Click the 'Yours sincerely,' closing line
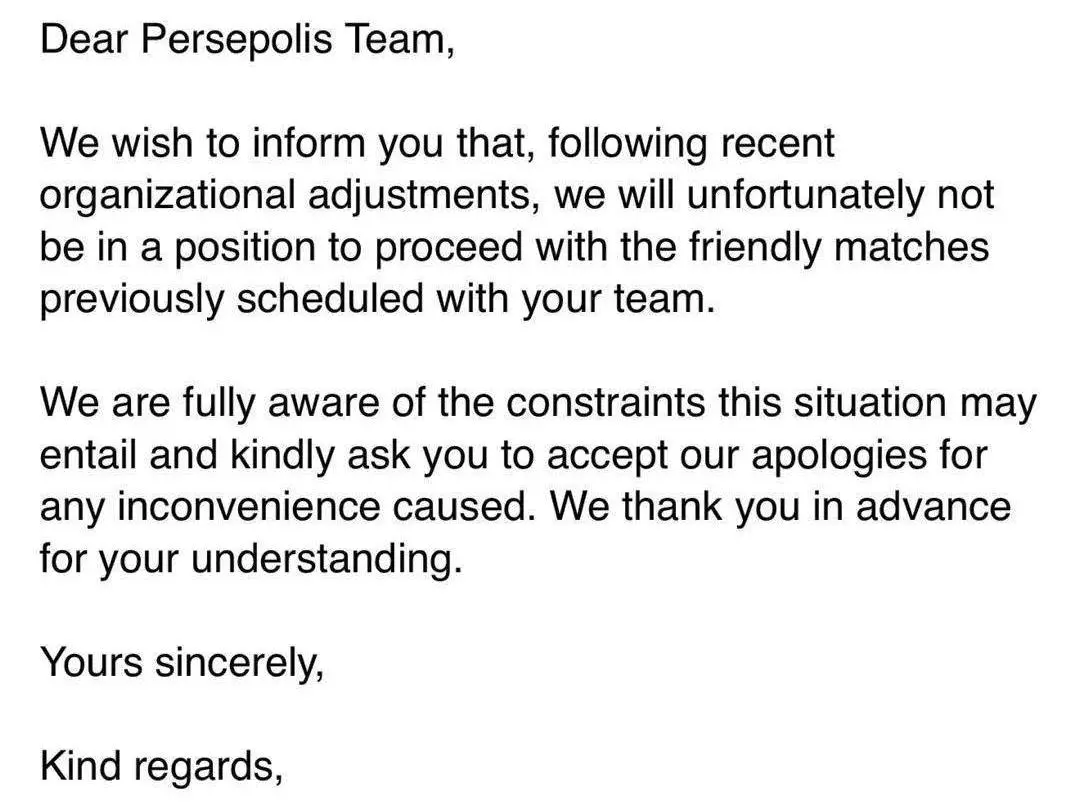1080x810 pixels. [x=182, y=662]
